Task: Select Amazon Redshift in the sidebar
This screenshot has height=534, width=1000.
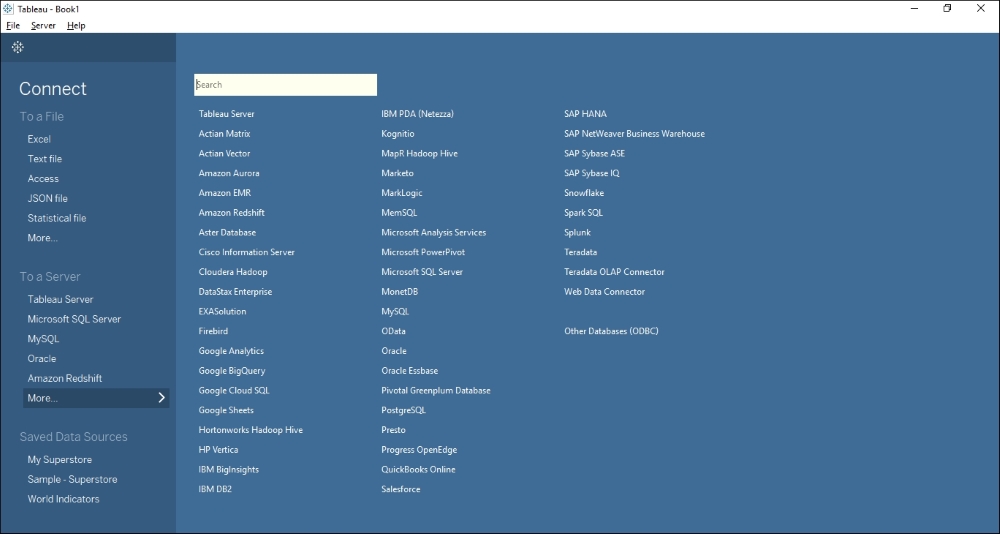Action: (x=64, y=378)
